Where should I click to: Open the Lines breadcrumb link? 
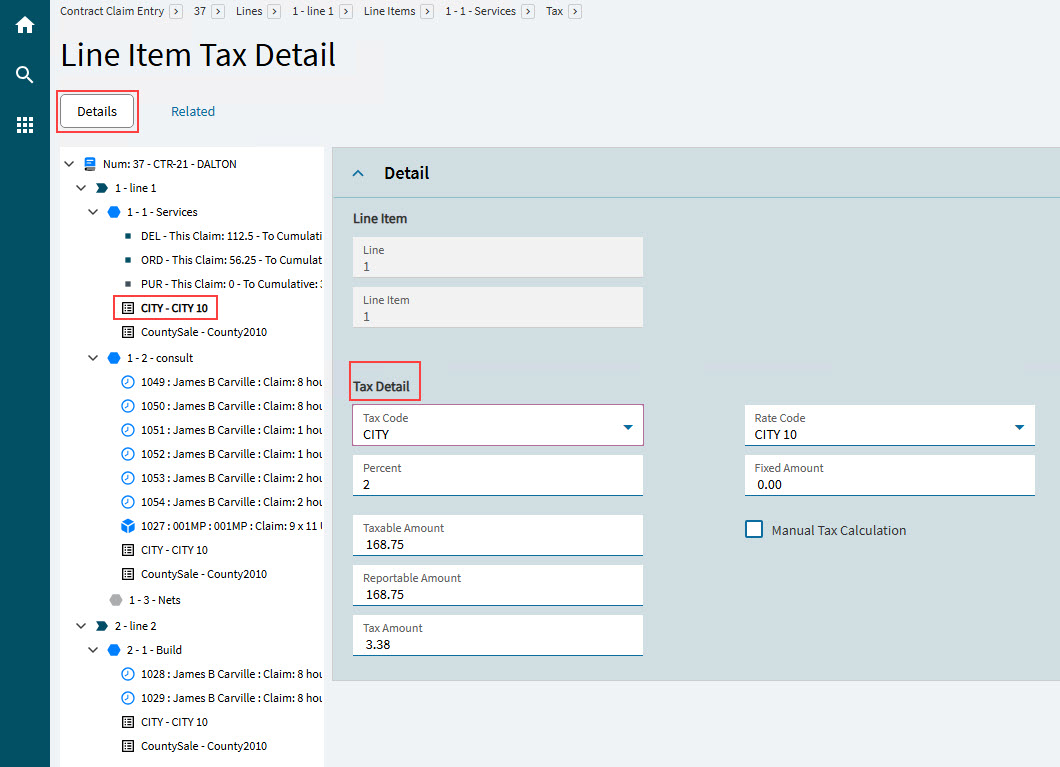point(249,11)
